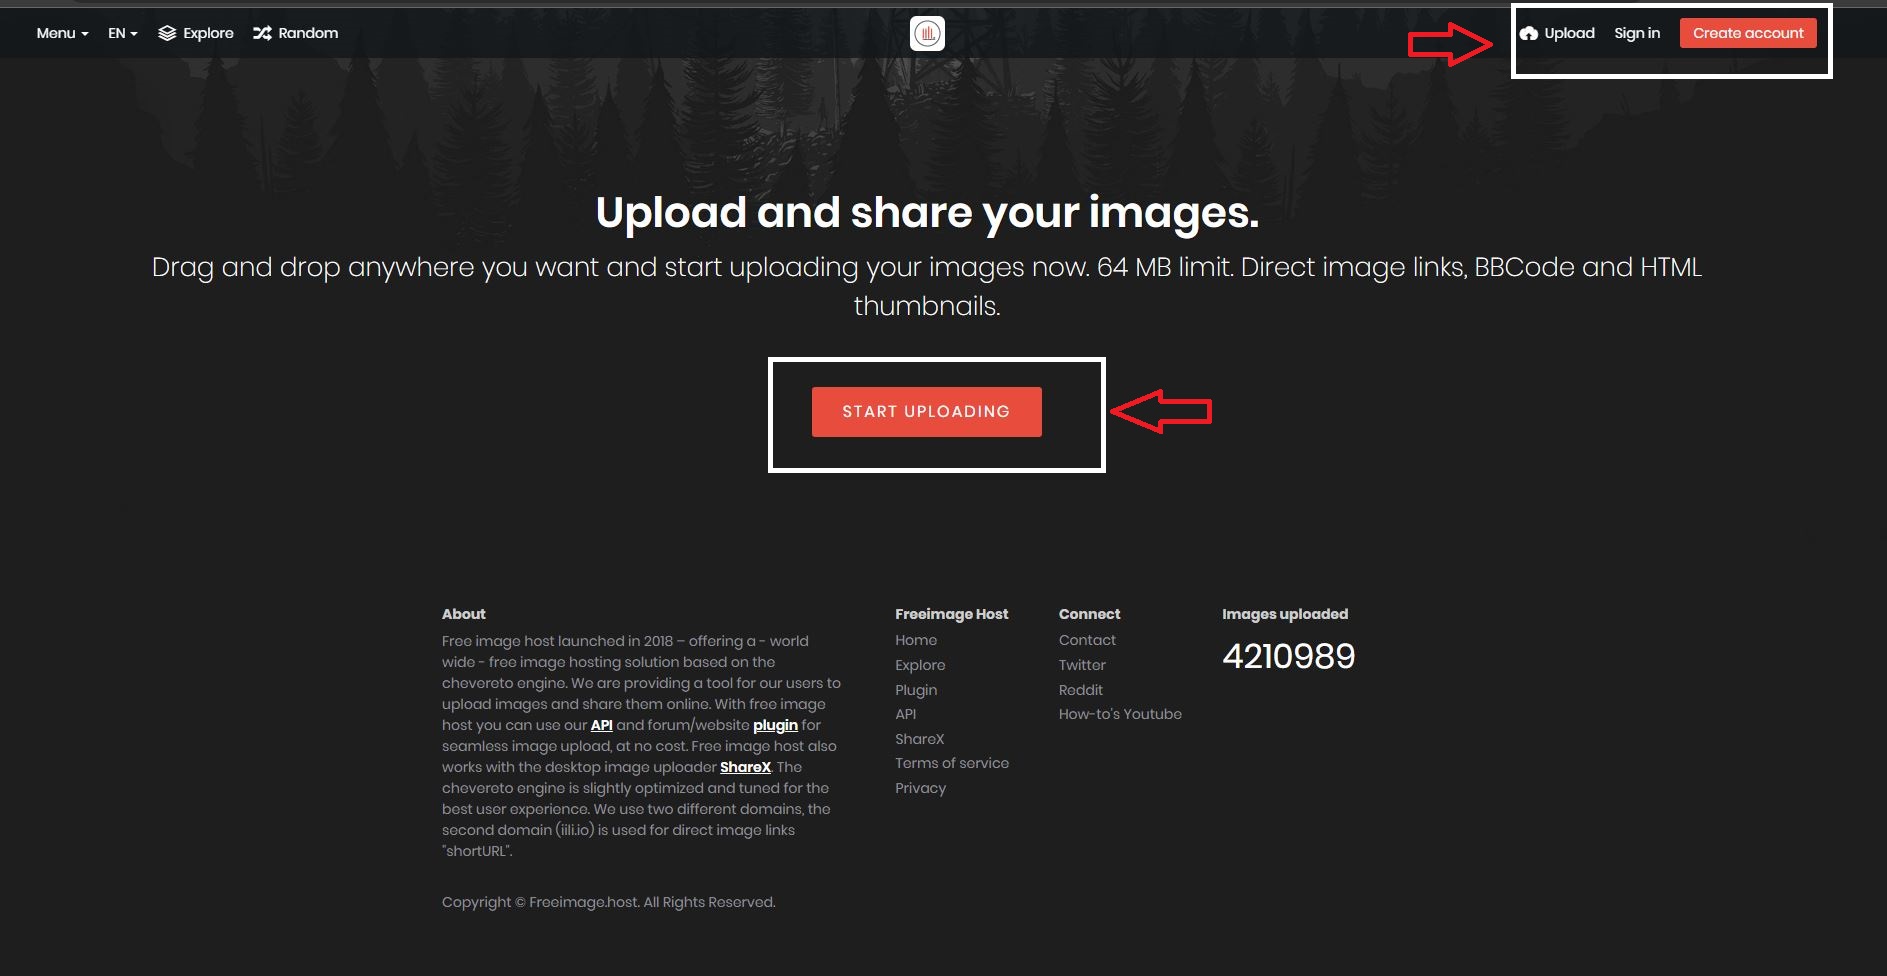Viewport: 1887px width, 976px height.
Task: Open Terms of service footer link
Action: click(x=951, y=764)
